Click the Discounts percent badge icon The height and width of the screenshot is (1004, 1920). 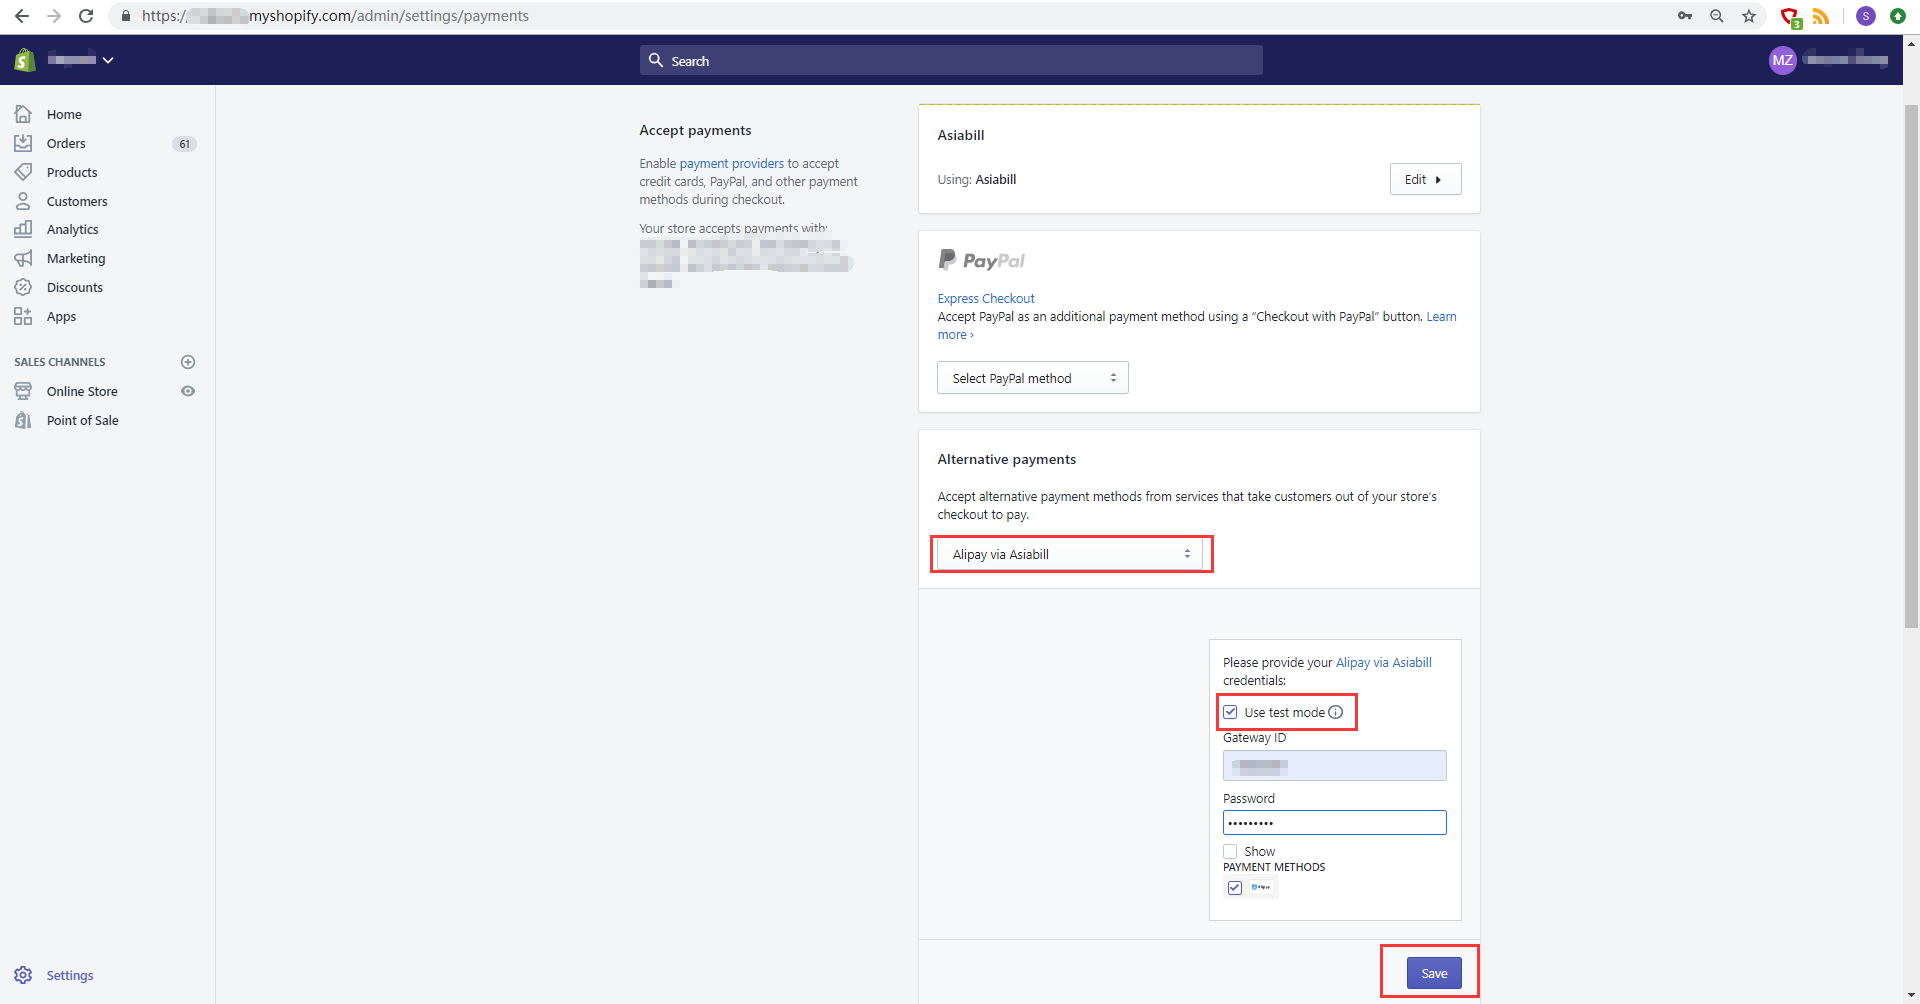click(x=23, y=287)
